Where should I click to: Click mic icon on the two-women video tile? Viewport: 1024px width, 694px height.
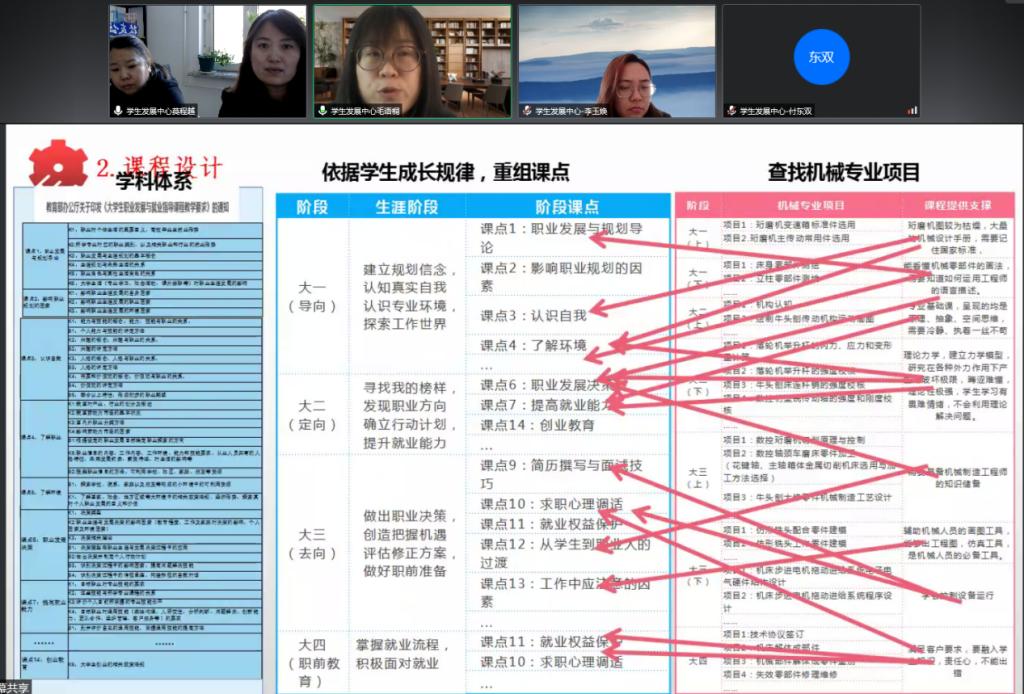coord(118,111)
